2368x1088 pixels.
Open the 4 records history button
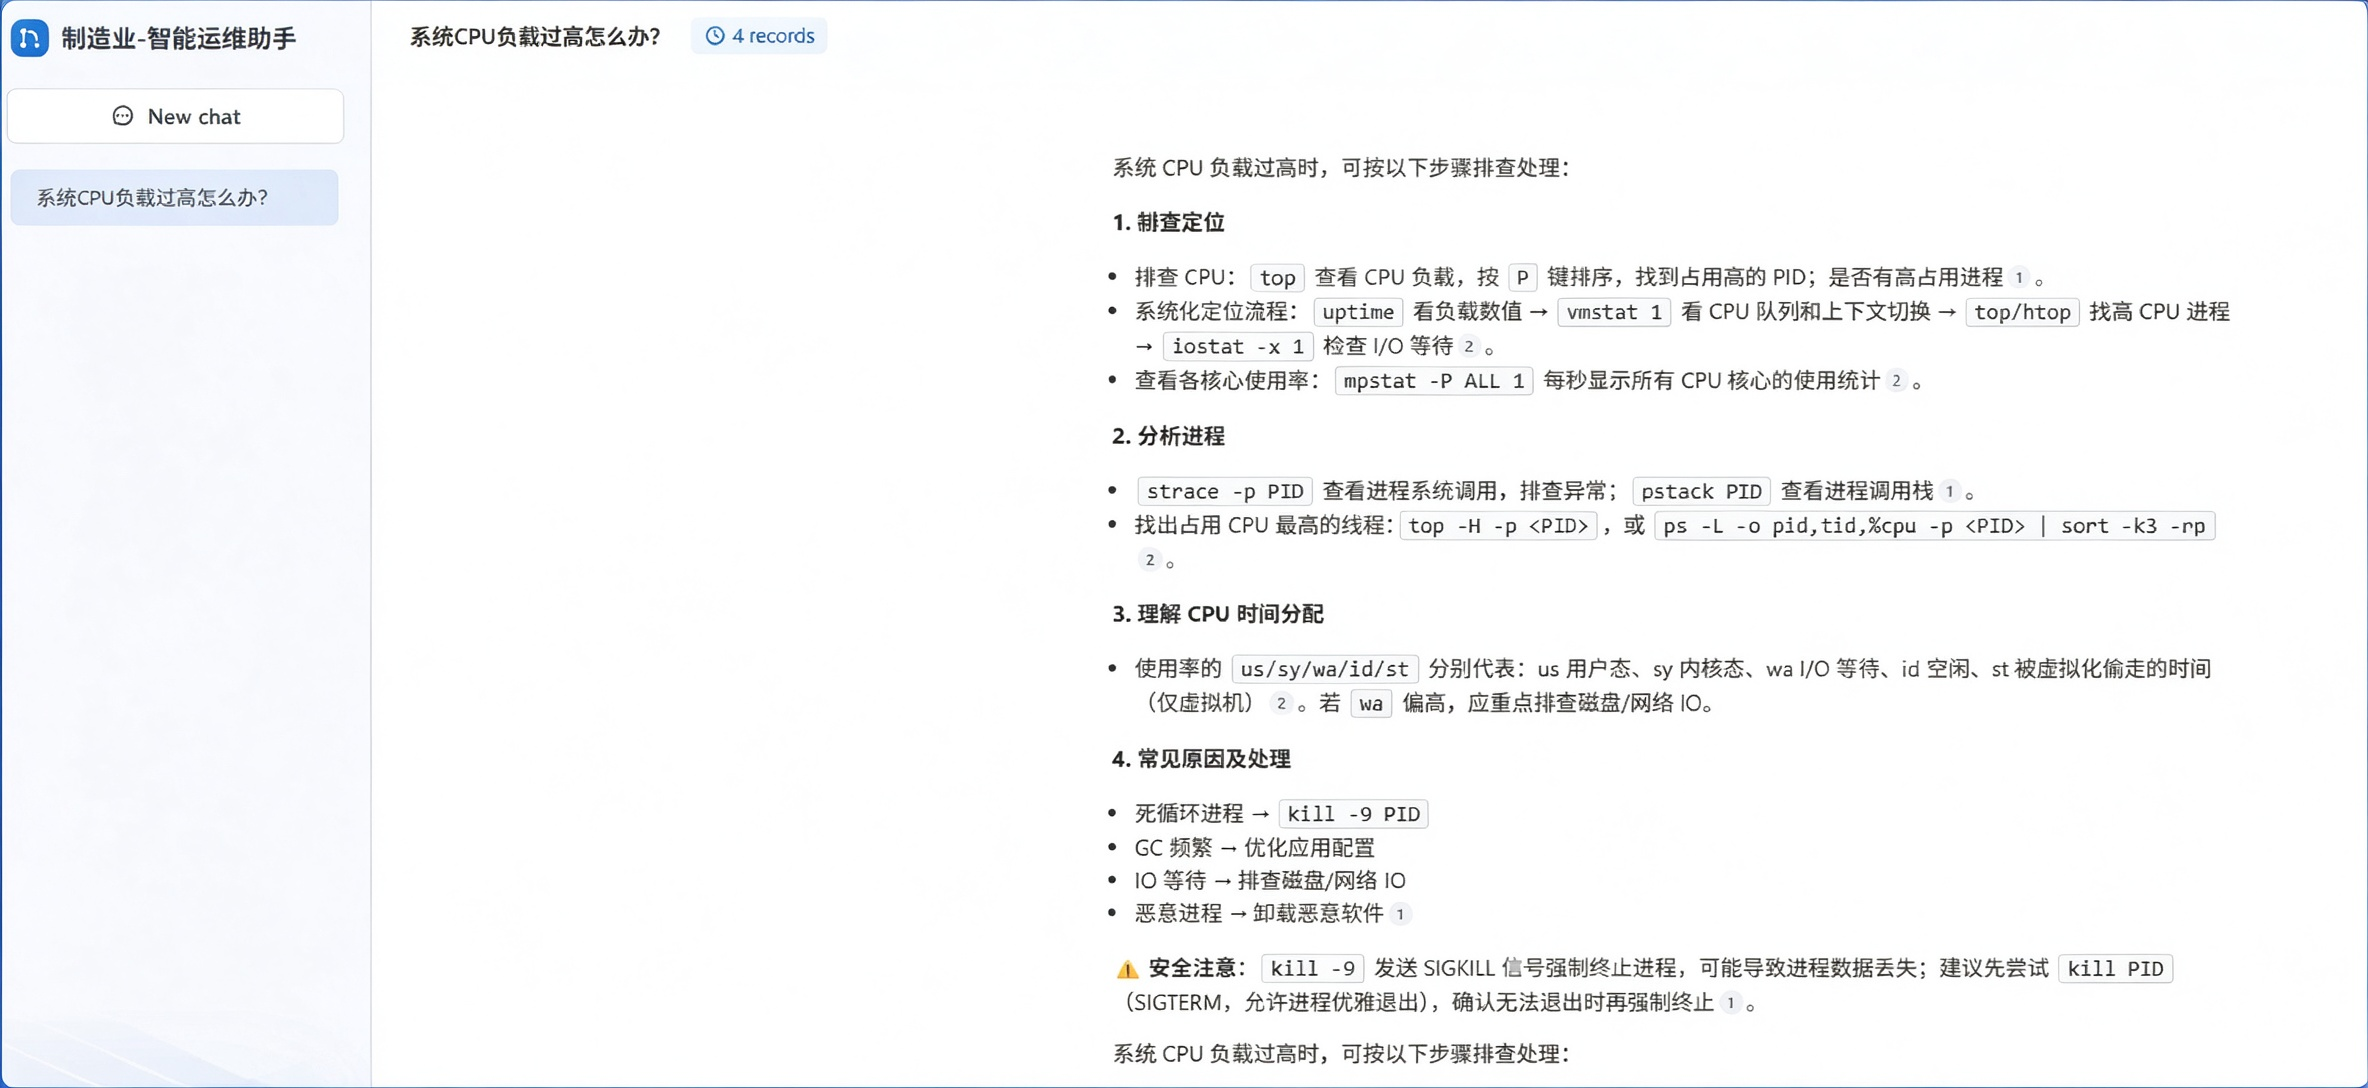click(759, 36)
